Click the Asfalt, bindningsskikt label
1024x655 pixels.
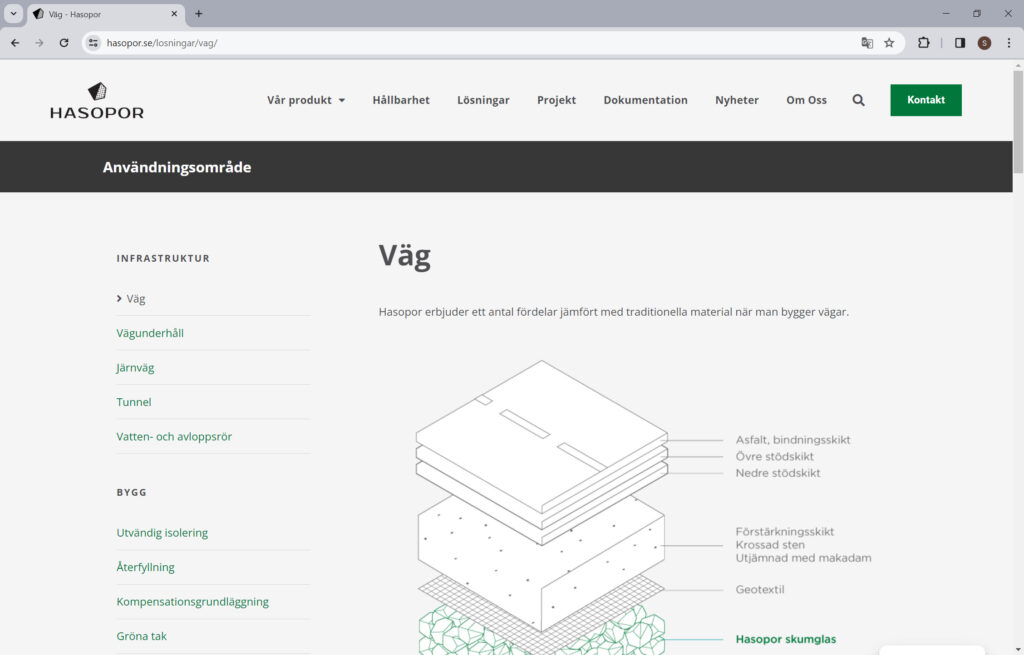pyautogui.click(x=793, y=439)
